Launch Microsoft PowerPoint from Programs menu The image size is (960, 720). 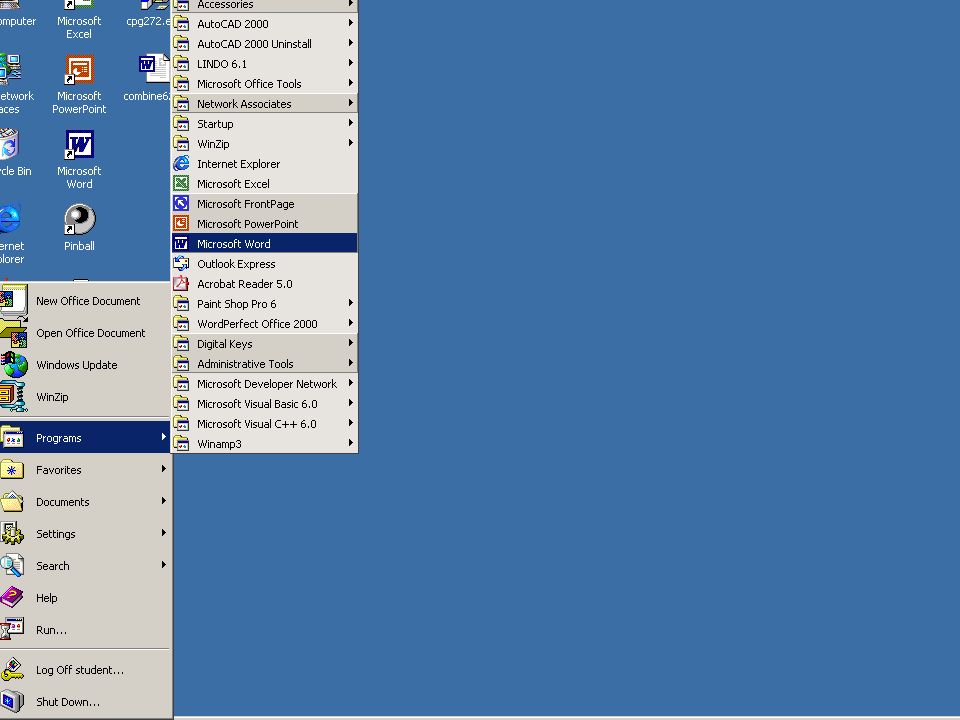click(264, 223)
